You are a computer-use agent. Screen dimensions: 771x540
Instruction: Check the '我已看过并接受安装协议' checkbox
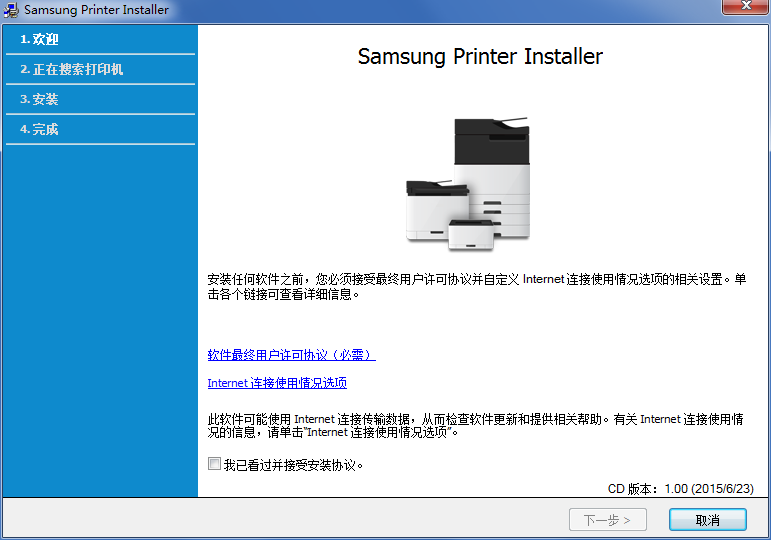(214, 464)
